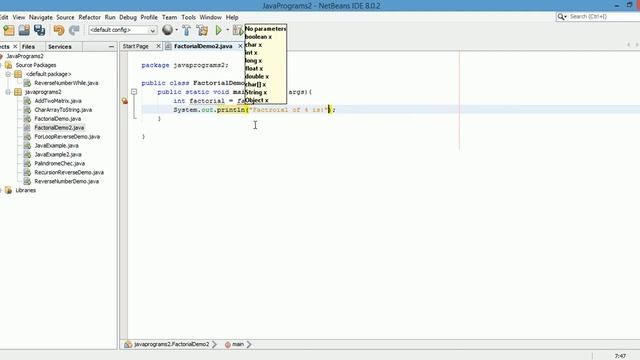This screenshot has width=640, height=360.
Task: Open the Window menu
Action: pos(211,18)
